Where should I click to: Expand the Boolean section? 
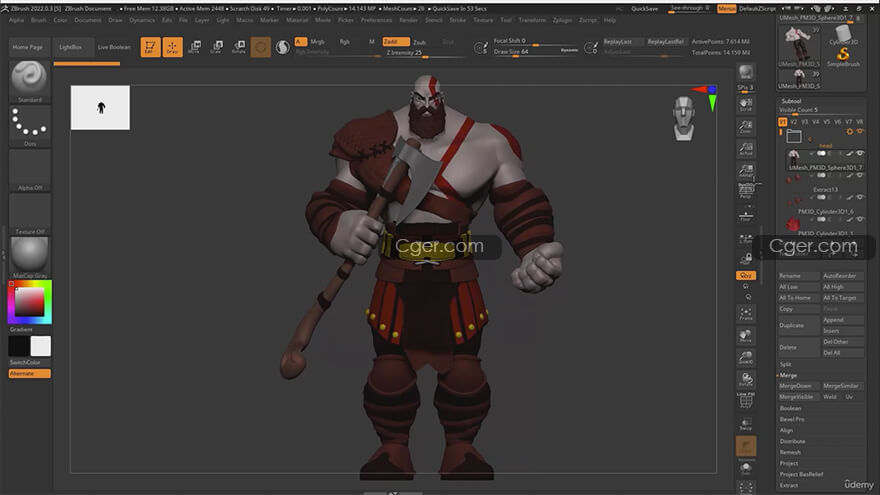point(790,408)
